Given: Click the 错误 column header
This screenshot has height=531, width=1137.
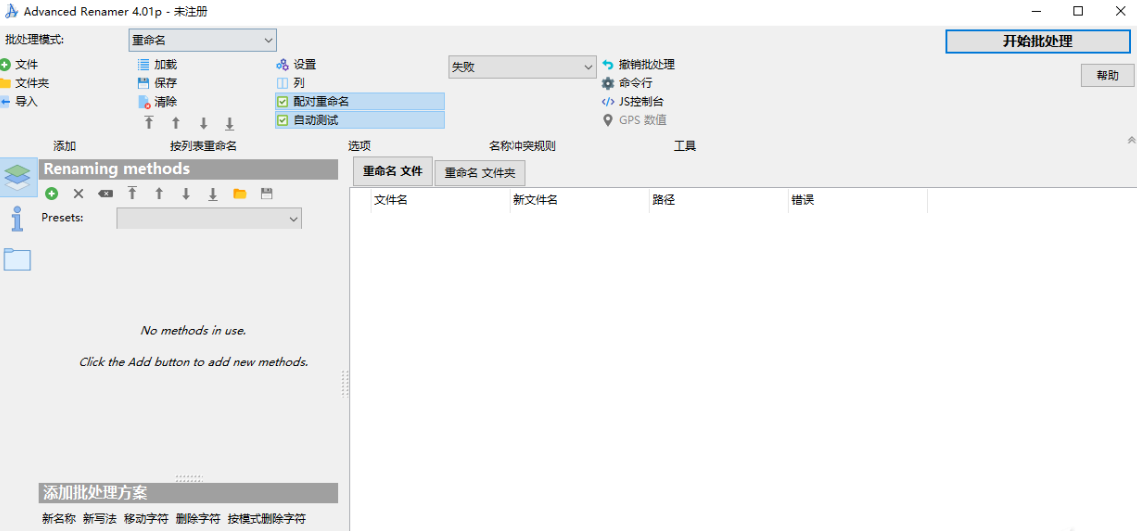Looking at the screenshot, I should (858, 200).
